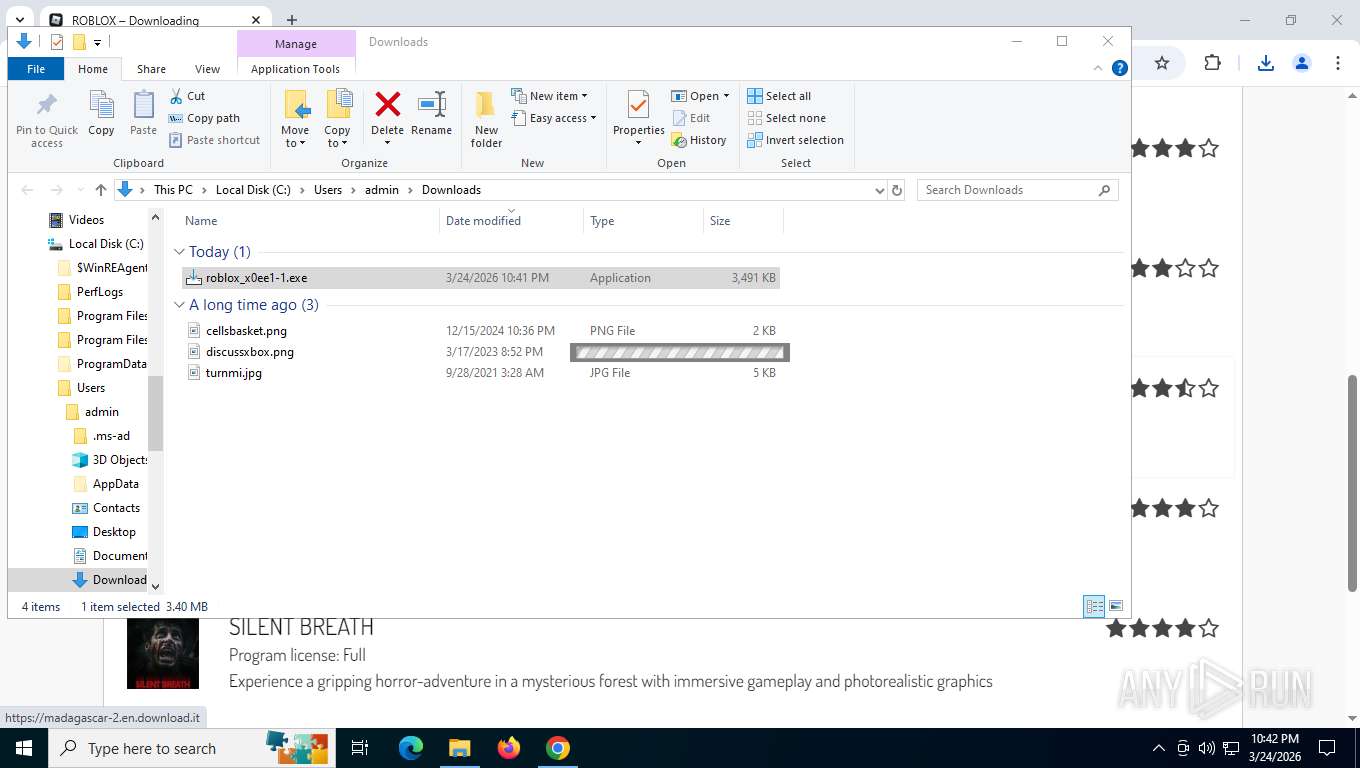The width and height of the screenshot is (1360, 768).
Task: Select roblox_x0ee1-1.exe file
Action: (x=480, y=278)
